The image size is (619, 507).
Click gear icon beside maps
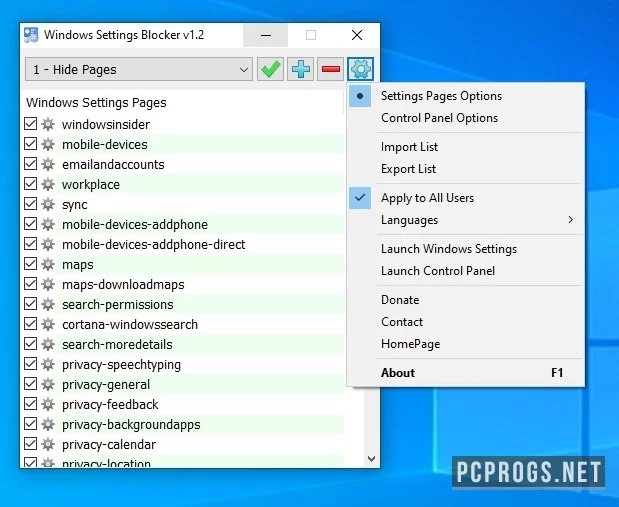(x=48, y=264)
